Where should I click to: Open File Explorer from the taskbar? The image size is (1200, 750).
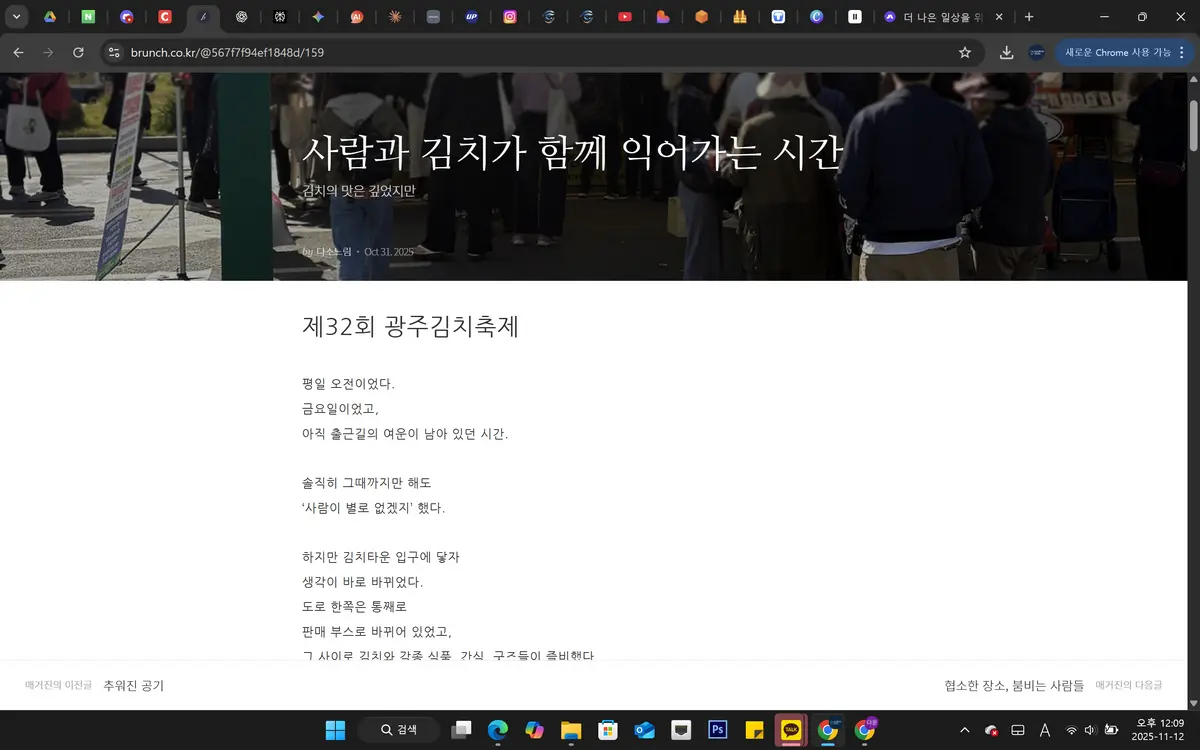571,730
